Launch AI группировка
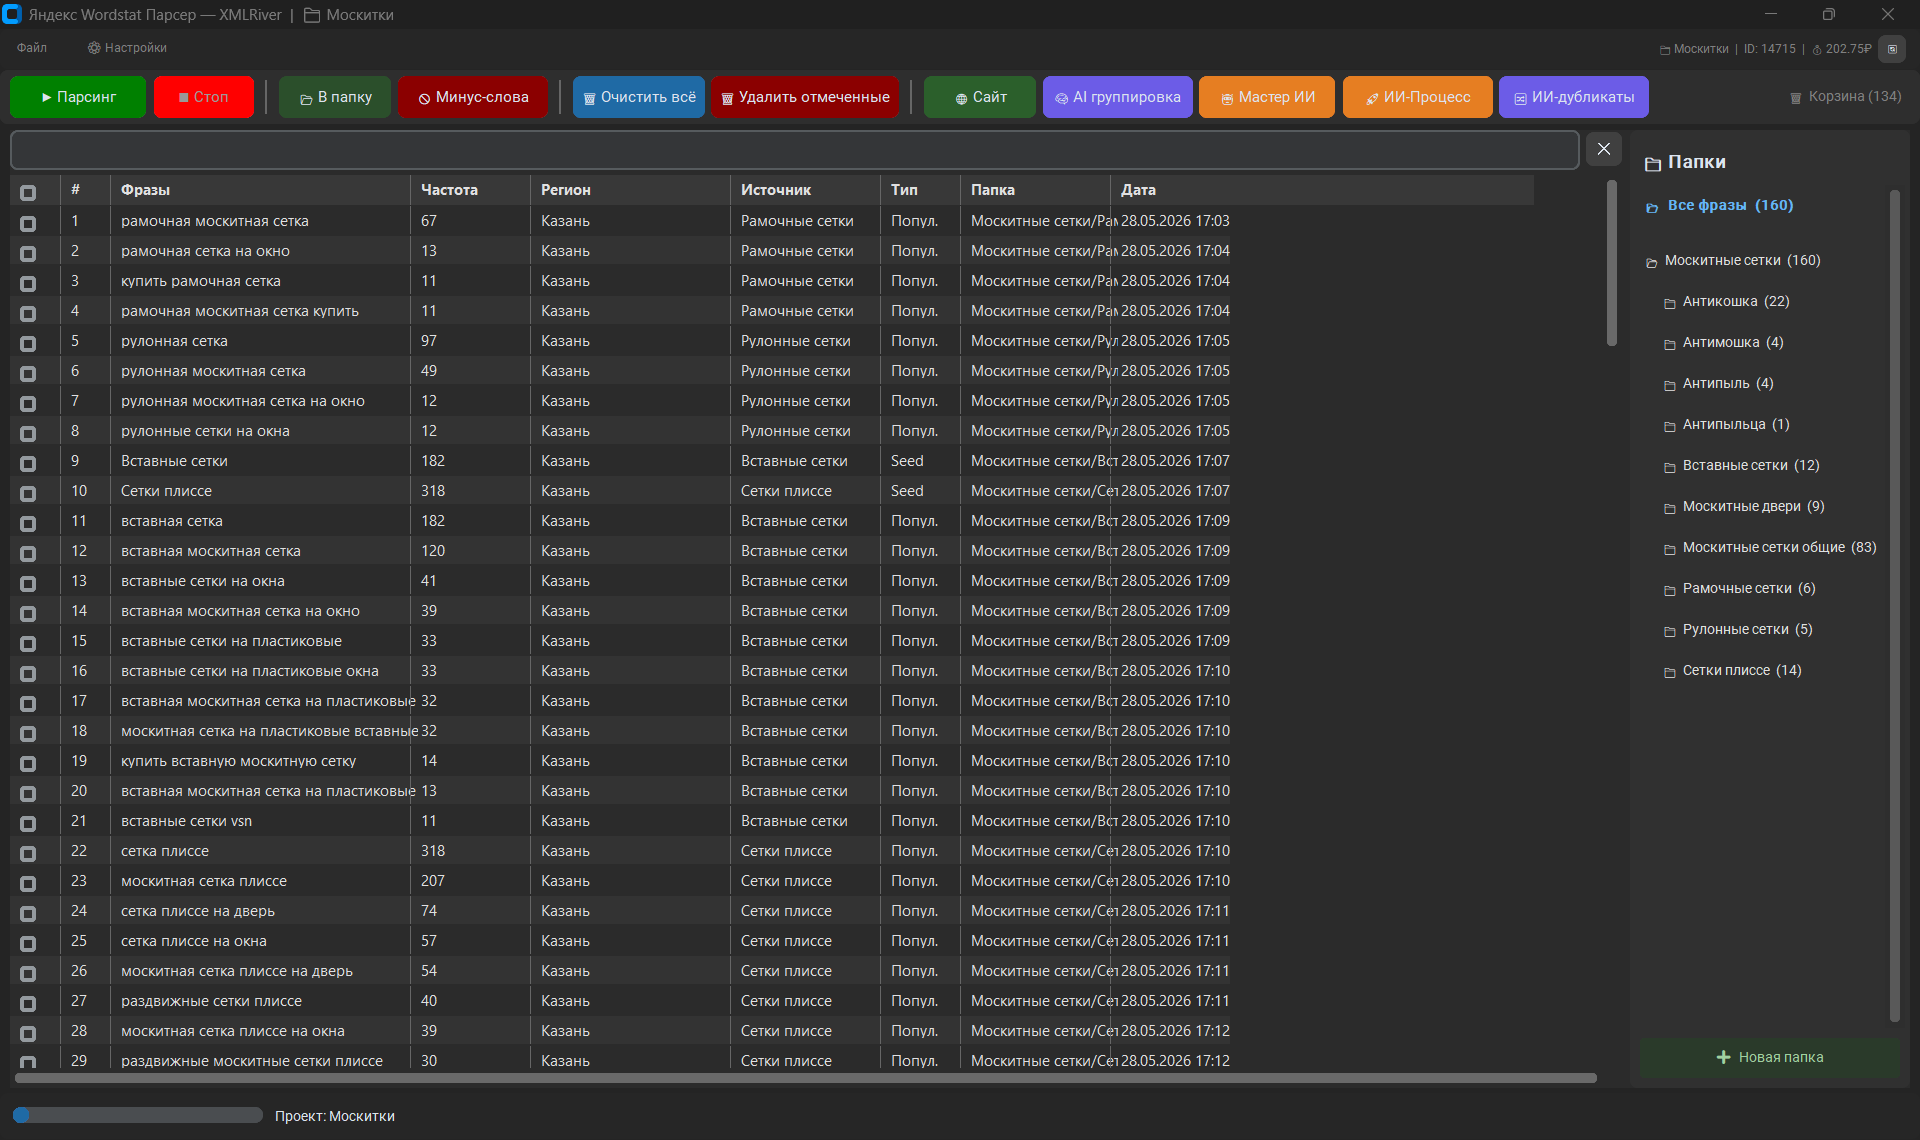This screenshot has height=1140, width=1920. point(1118,97)
